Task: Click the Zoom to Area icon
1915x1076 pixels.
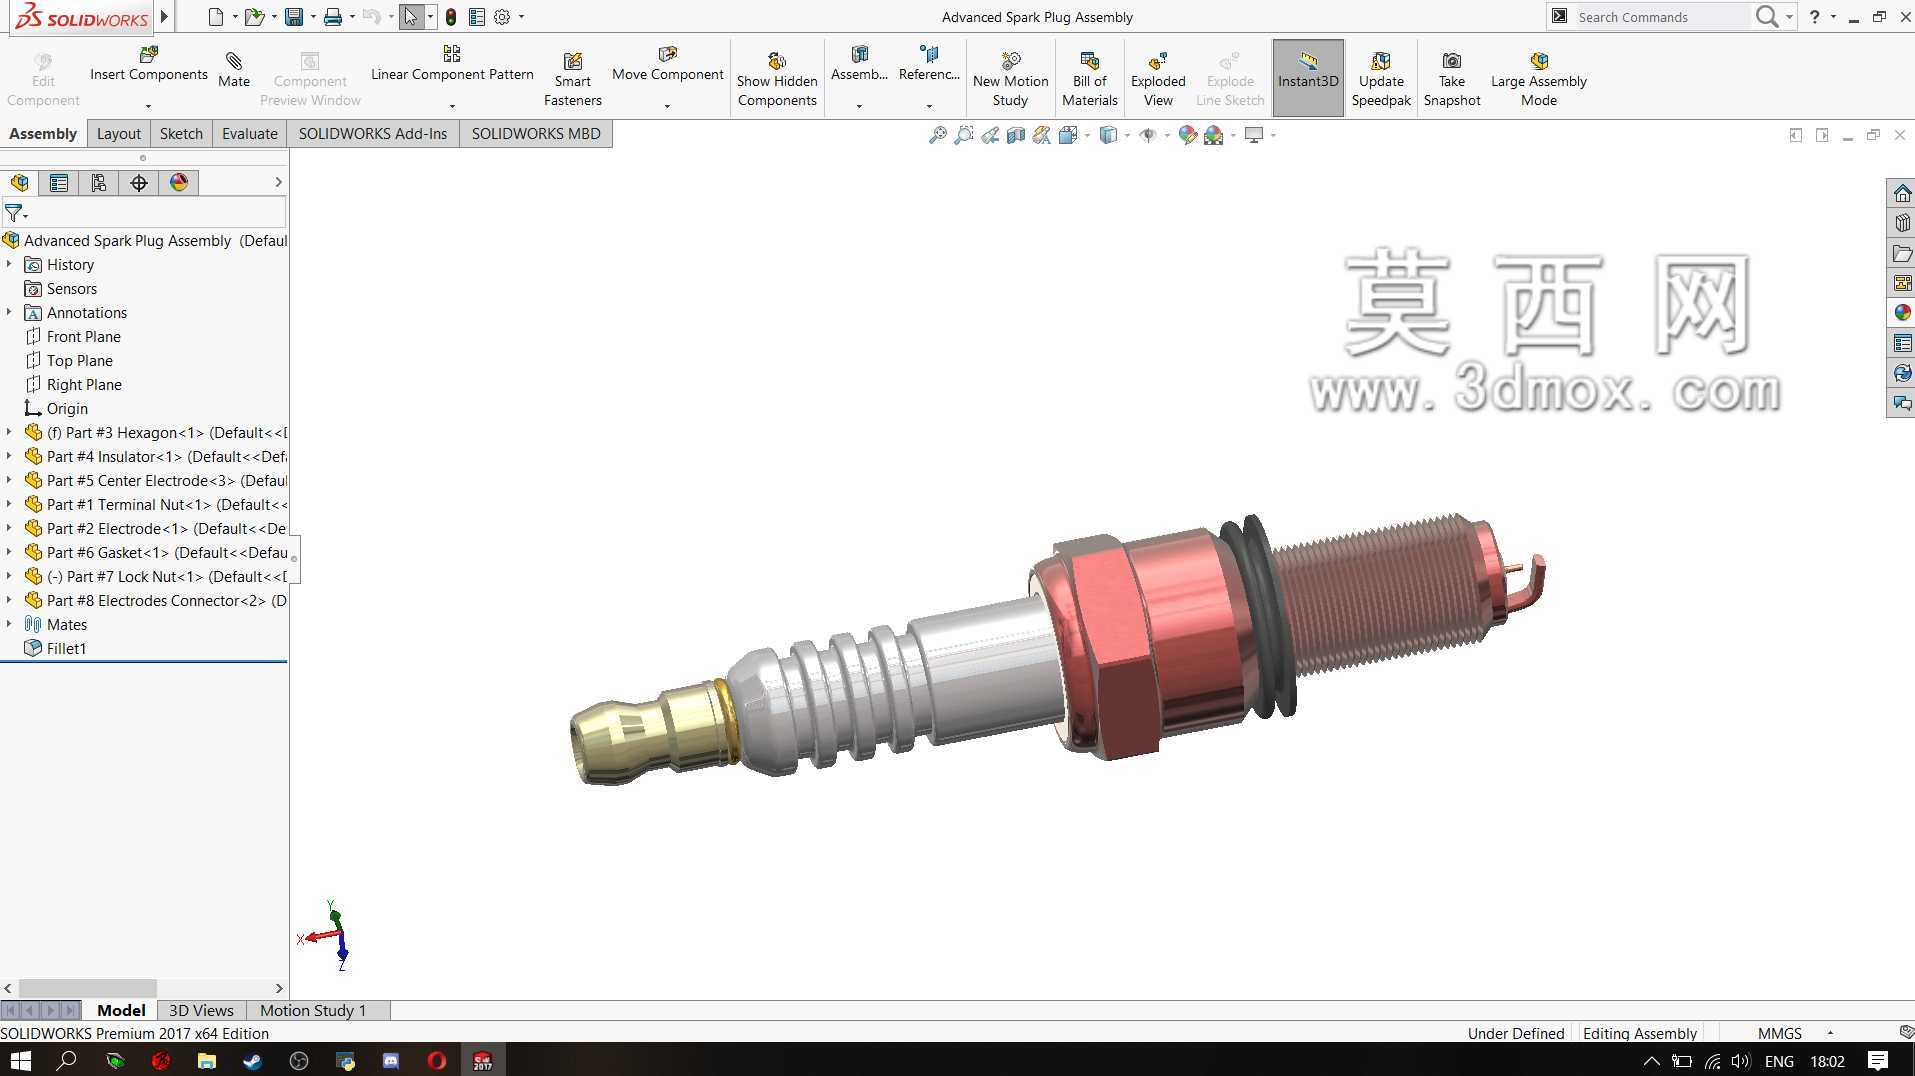Action: click(963, 135)
